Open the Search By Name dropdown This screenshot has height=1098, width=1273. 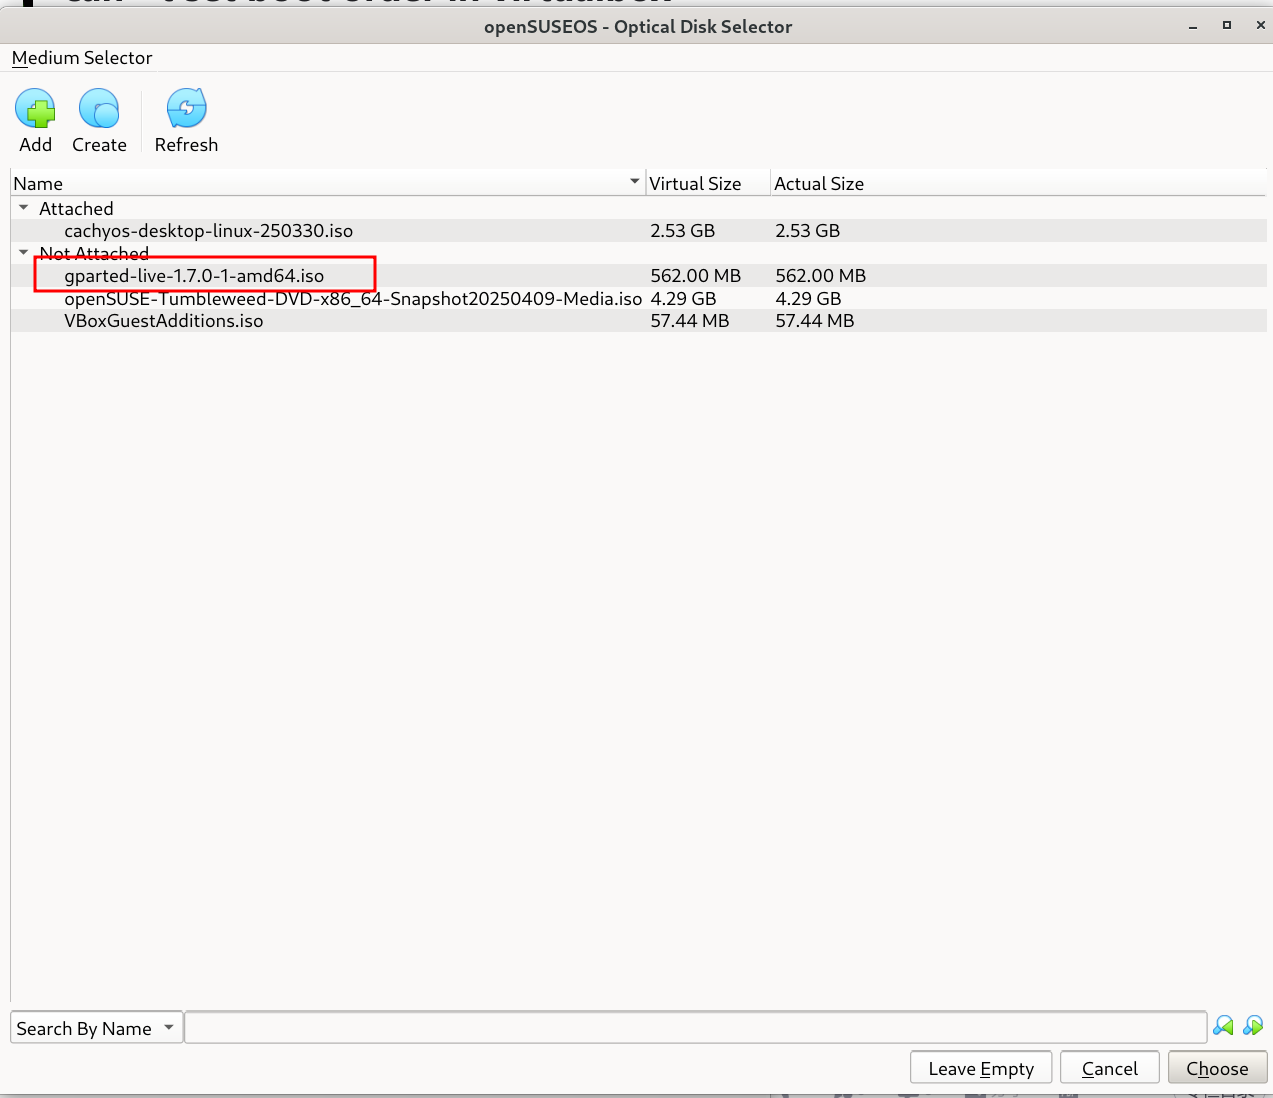pos(97,1028)
